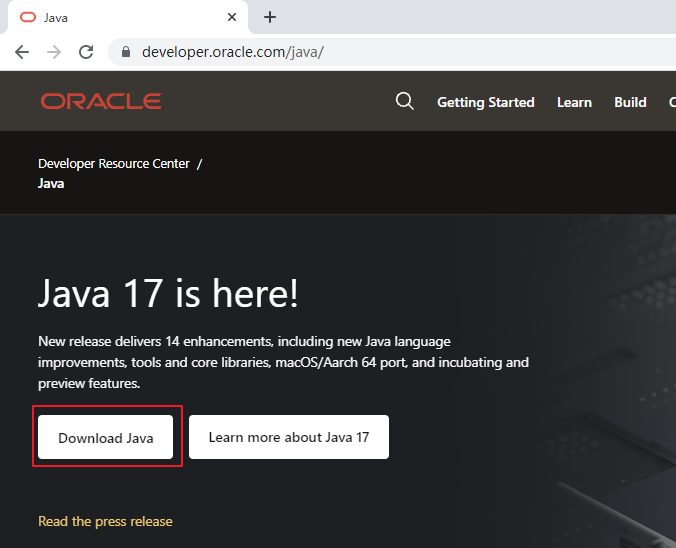Click the Java breadcrumb item
The image size is (676, 548).
(x=51, y=184)
